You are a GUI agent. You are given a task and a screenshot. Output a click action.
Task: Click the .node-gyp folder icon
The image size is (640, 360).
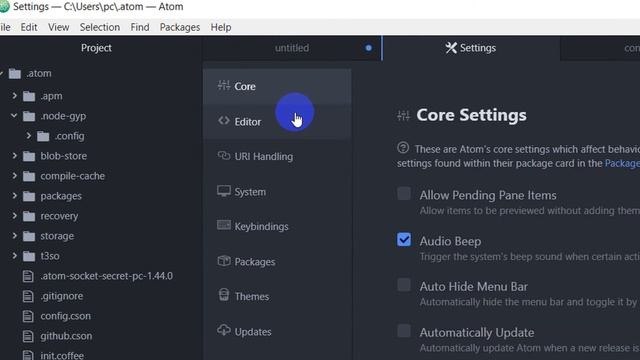(x=29, y=116)
